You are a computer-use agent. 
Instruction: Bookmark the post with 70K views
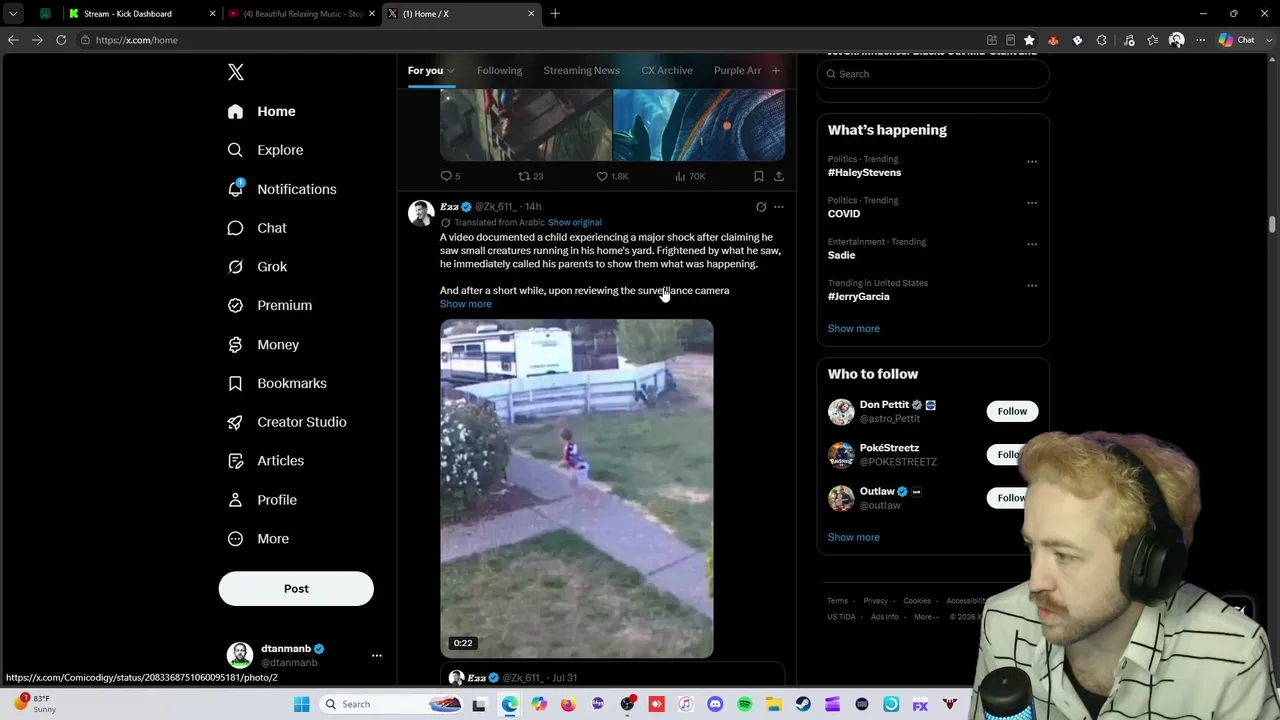click(759, 176)
